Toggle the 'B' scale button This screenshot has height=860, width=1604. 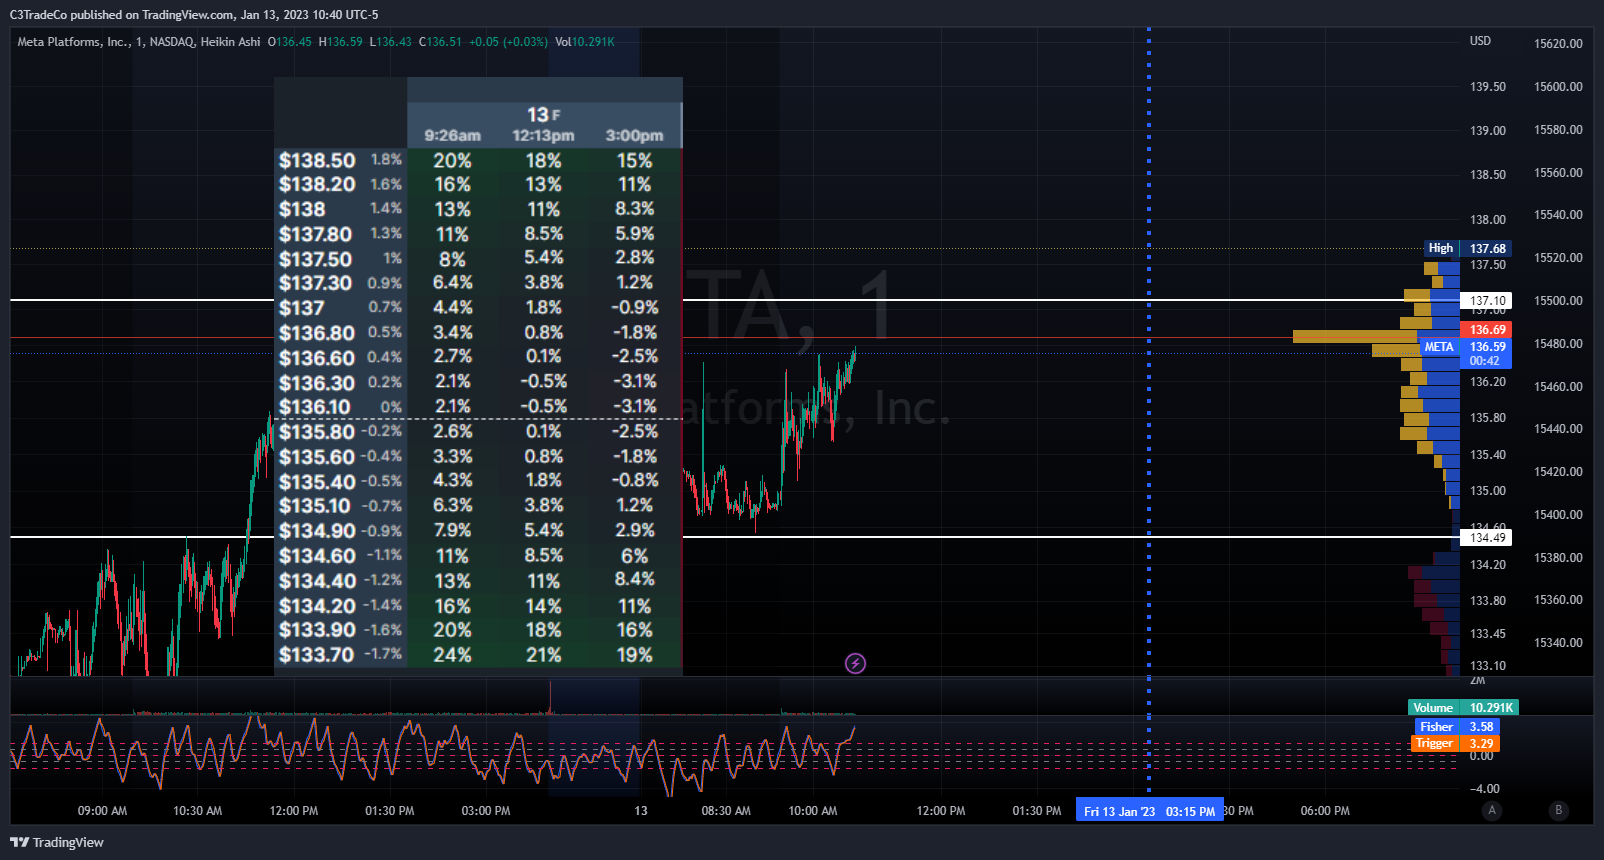1558,810
